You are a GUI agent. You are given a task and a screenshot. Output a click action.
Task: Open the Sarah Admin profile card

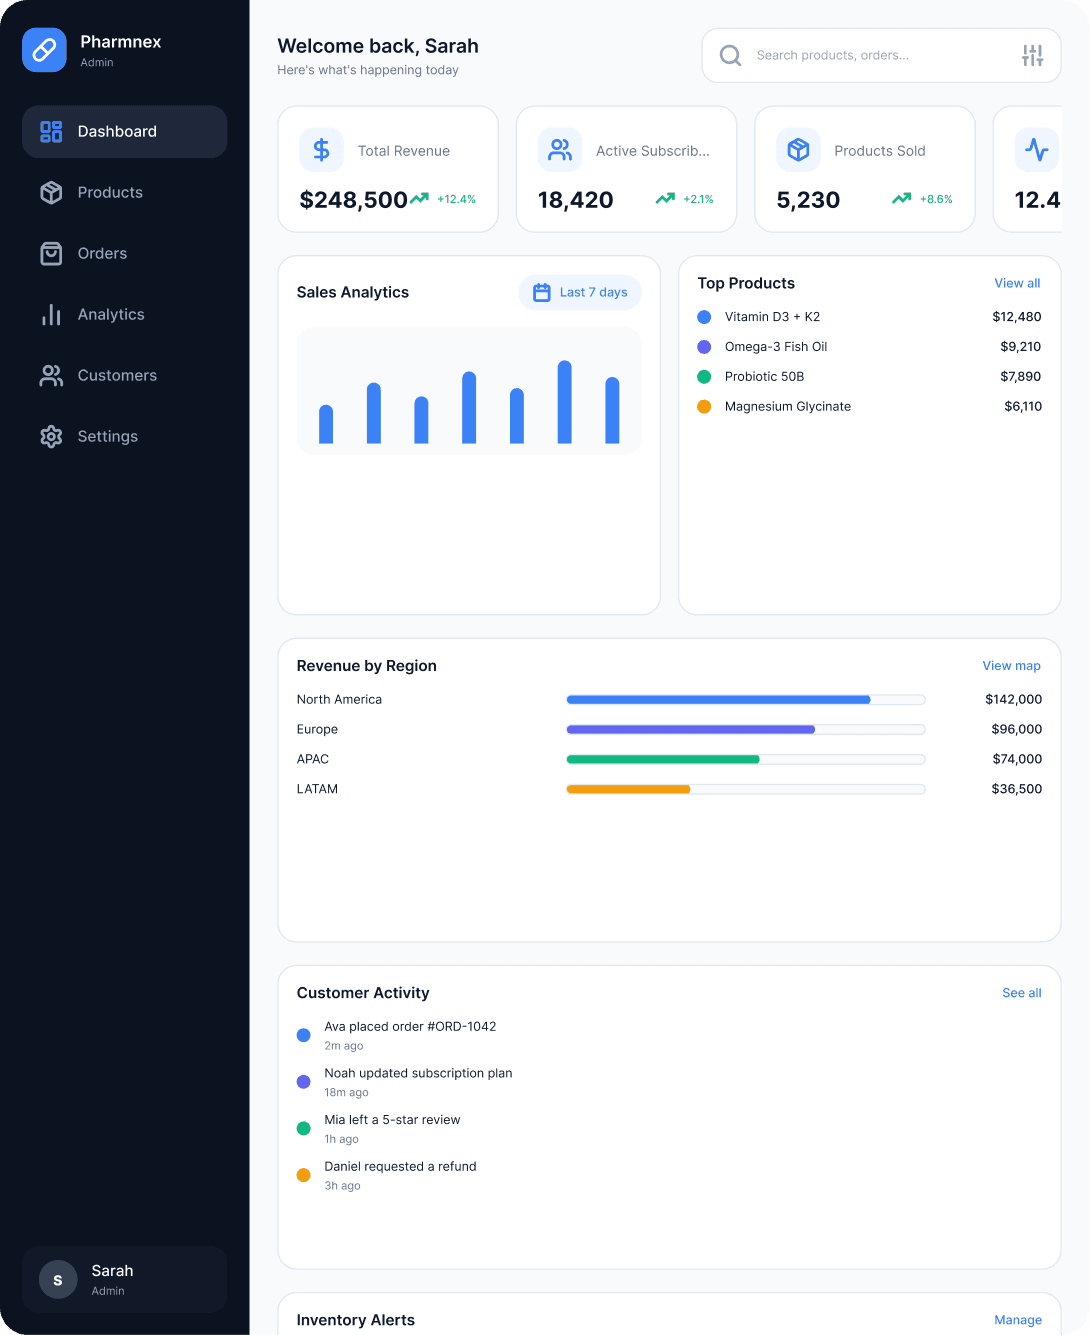click(124, 1279)
